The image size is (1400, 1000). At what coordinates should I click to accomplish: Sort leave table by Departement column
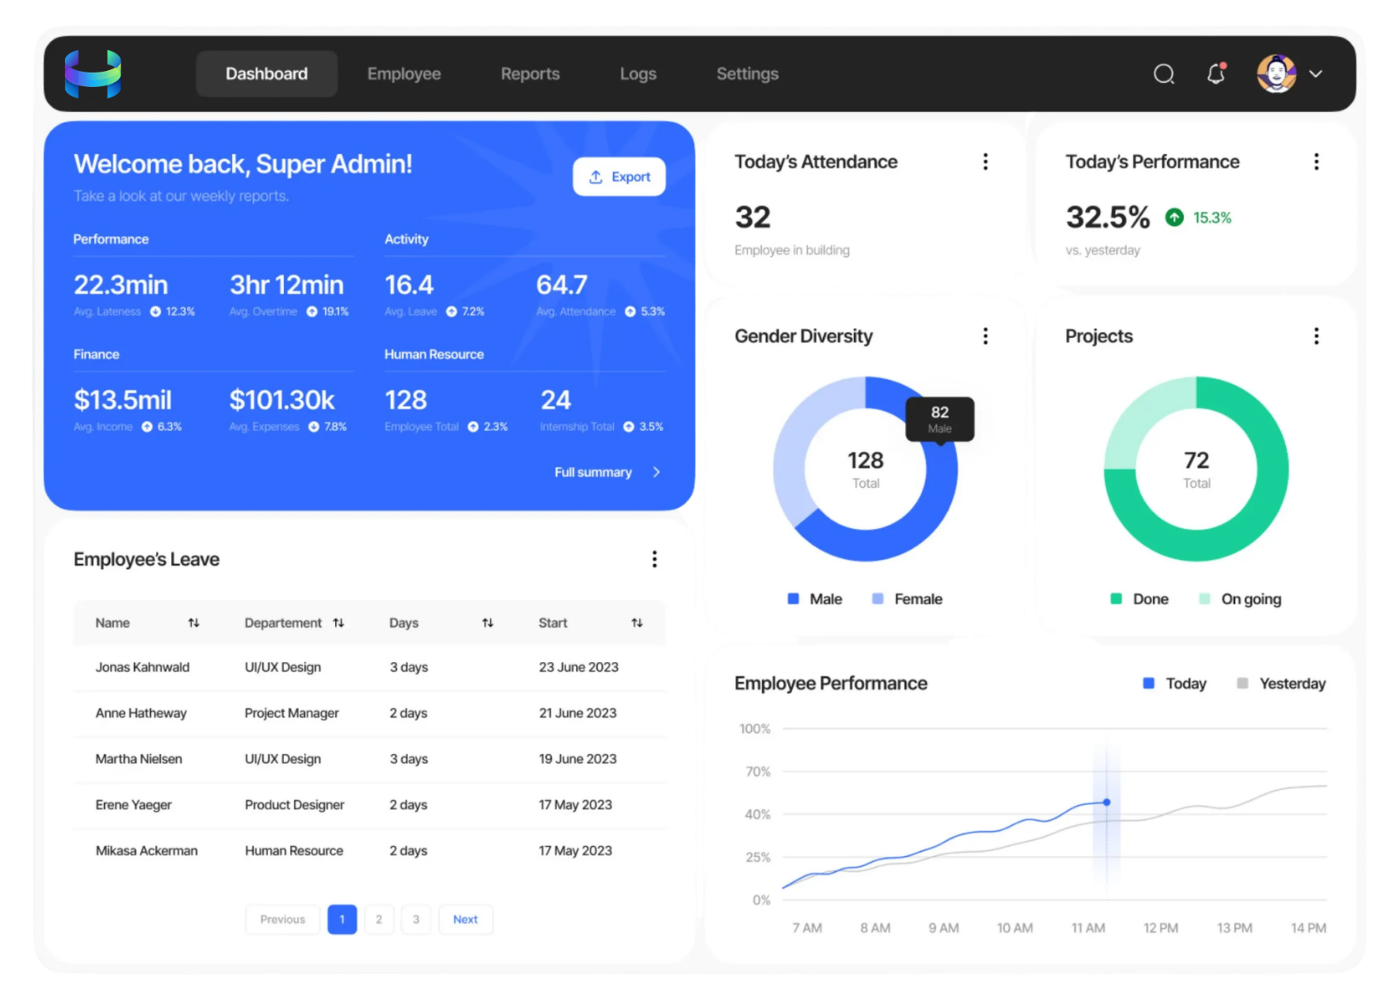338,623
